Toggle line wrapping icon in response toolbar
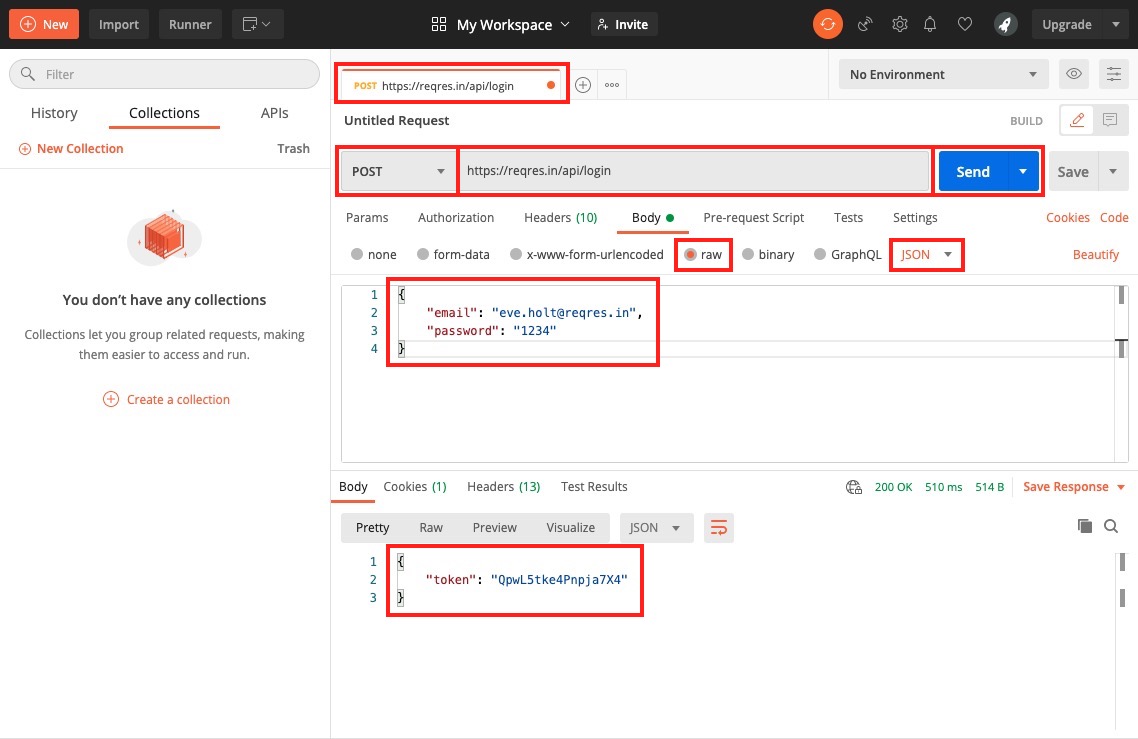 [718, 527]
